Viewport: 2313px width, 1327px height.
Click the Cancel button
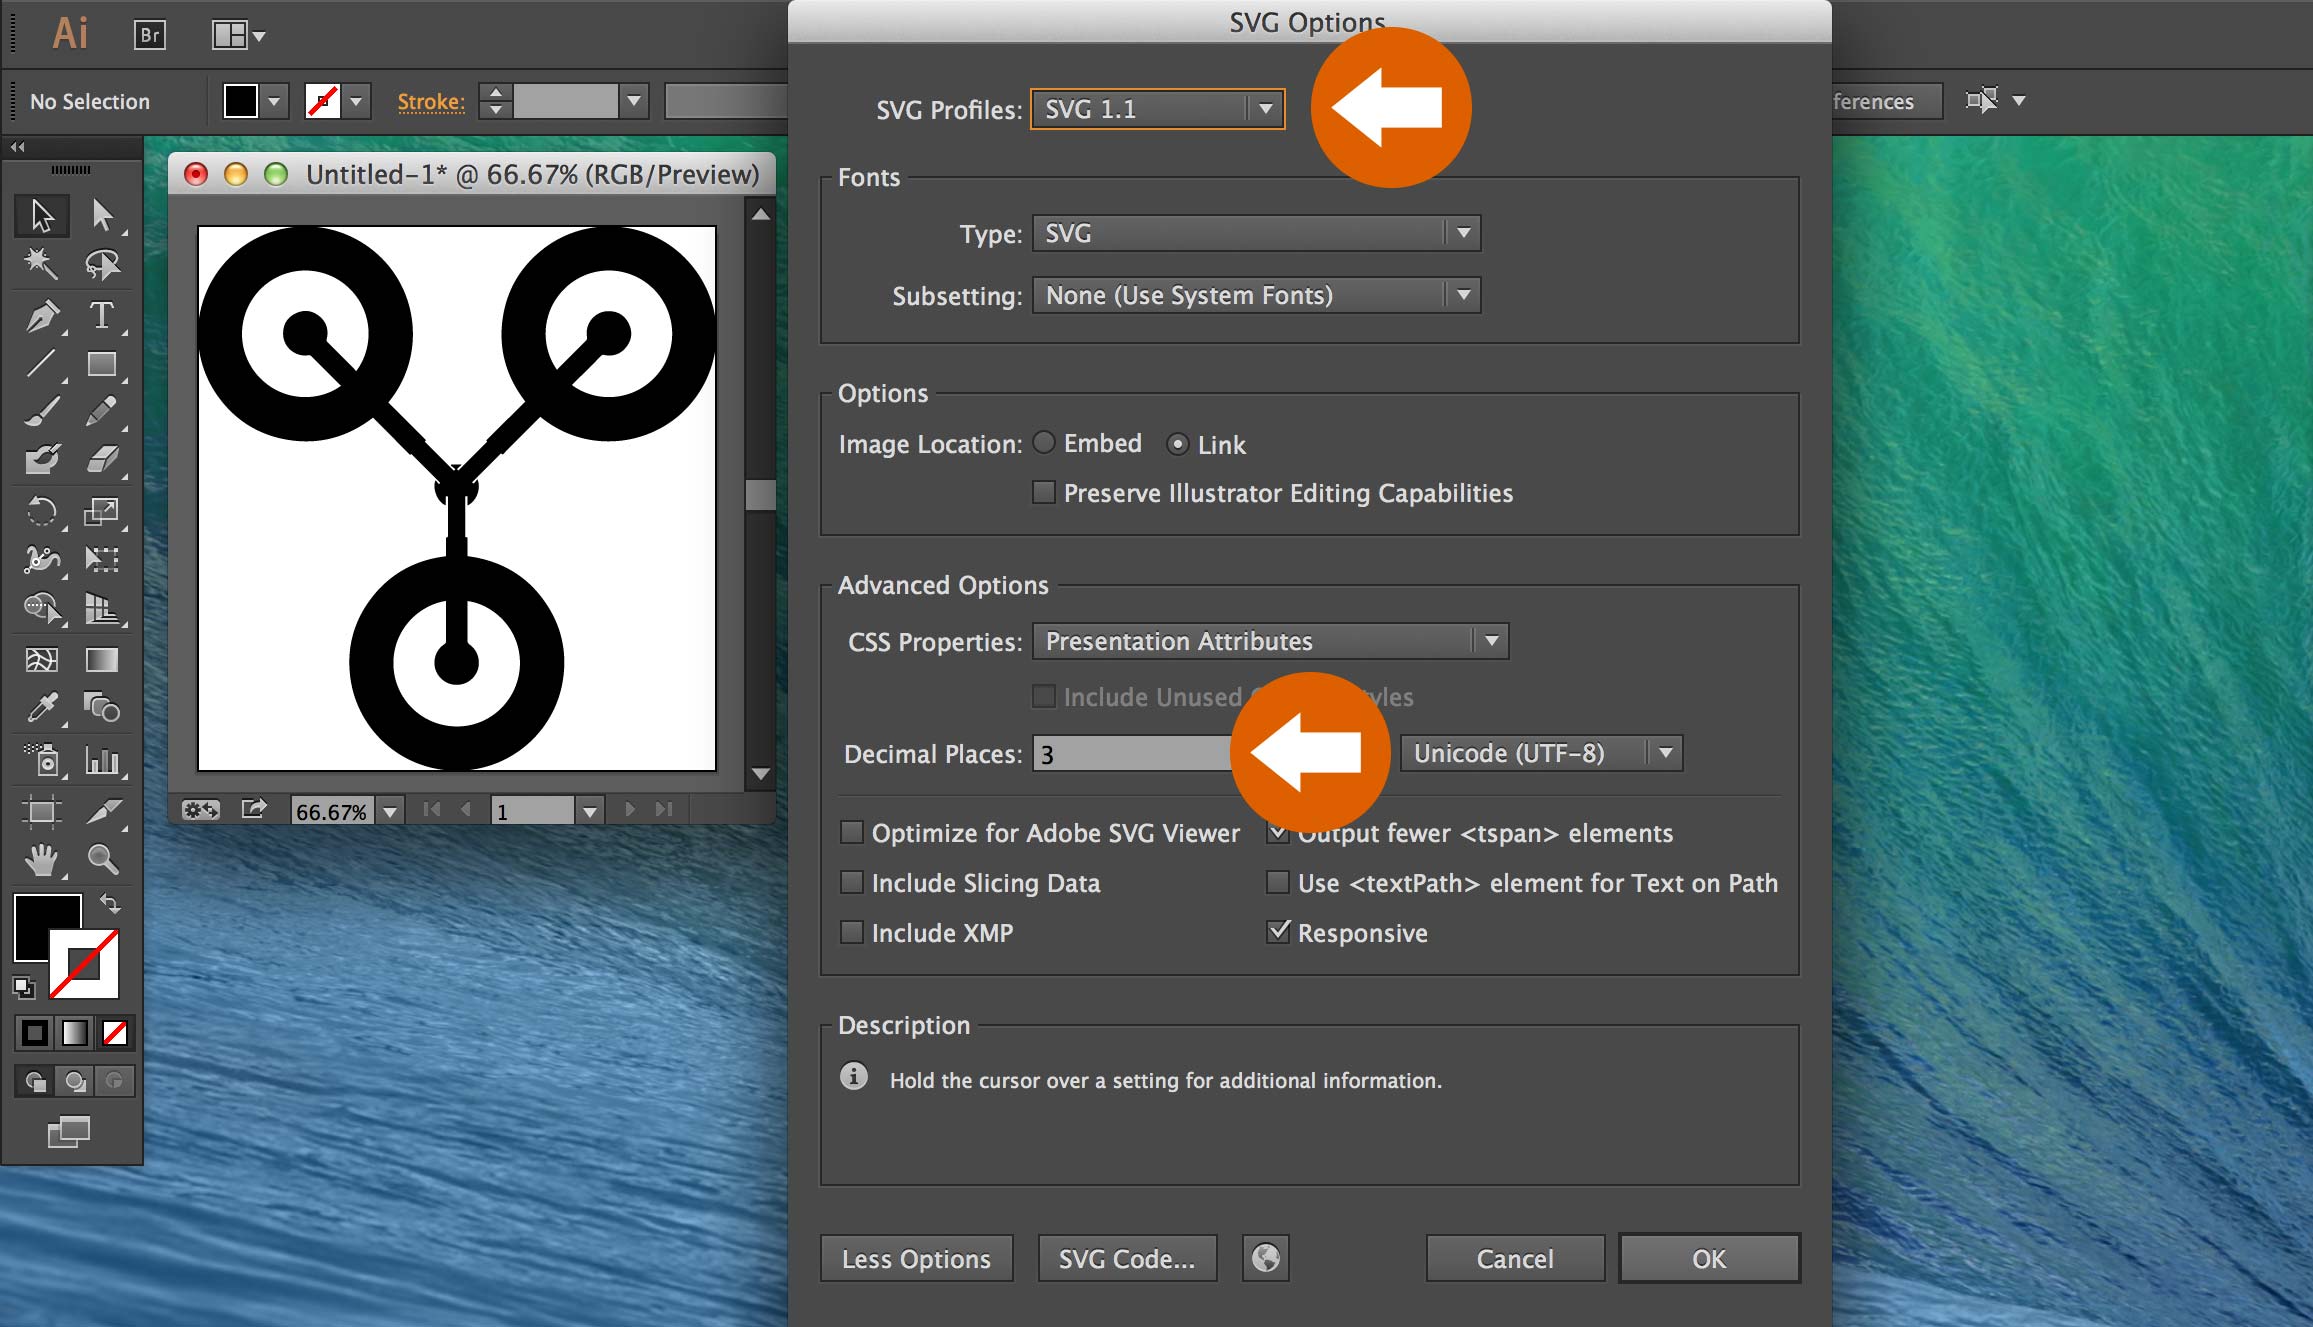(x=1515, y=1258)
